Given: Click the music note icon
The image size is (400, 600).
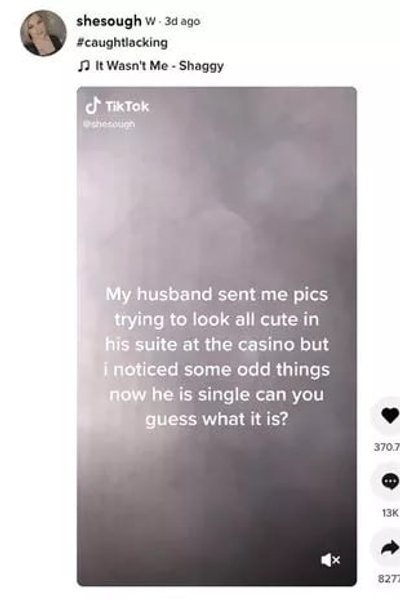Looking at the screenshot, I should [x=83, y=66].
